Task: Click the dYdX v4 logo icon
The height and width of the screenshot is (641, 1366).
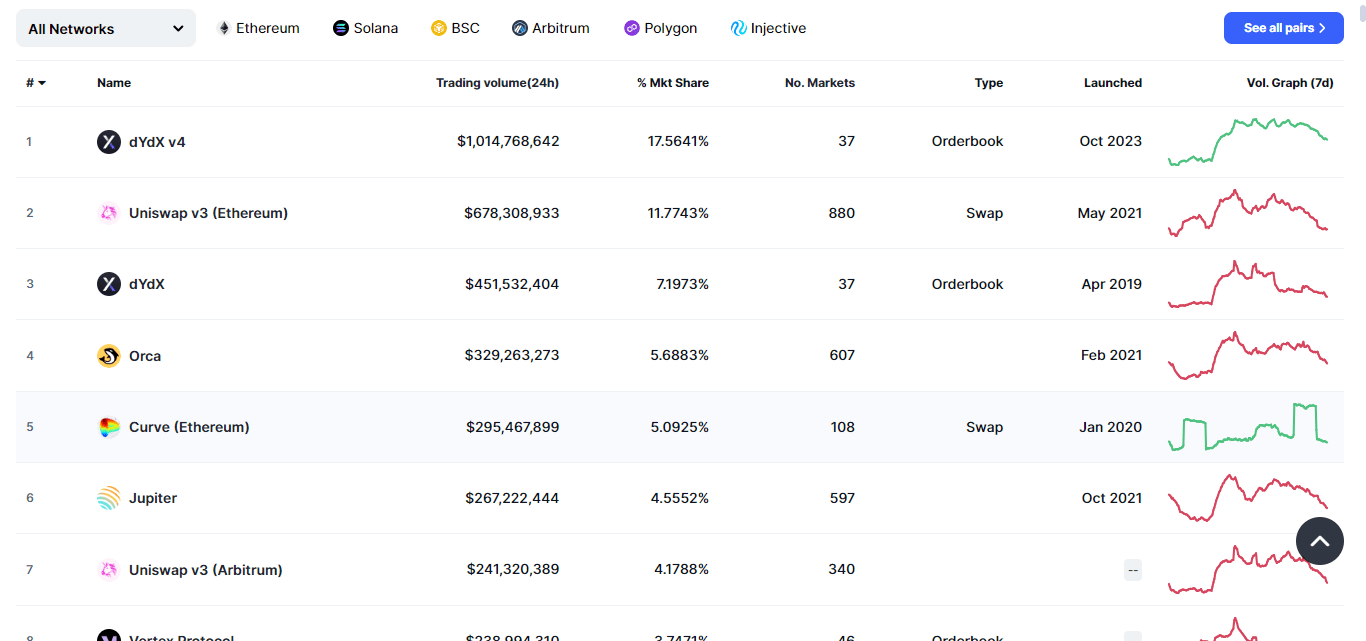Action: [109, 142]
